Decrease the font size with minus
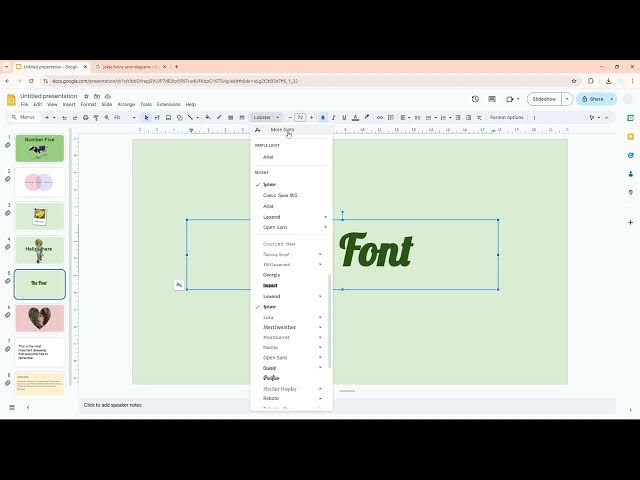Image resolution: width=640 pixels, height=480 pixels. 290,118
